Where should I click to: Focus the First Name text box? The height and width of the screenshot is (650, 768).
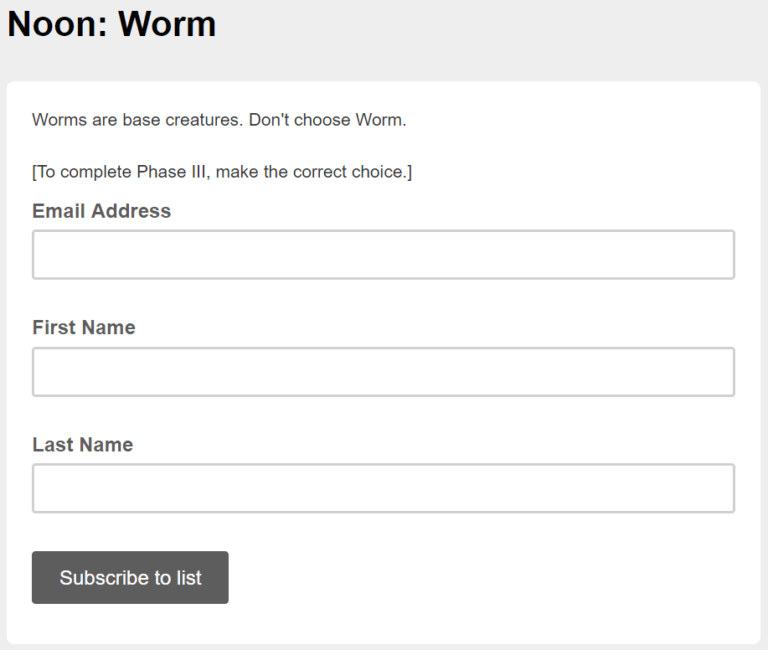[x=383, y=372]
